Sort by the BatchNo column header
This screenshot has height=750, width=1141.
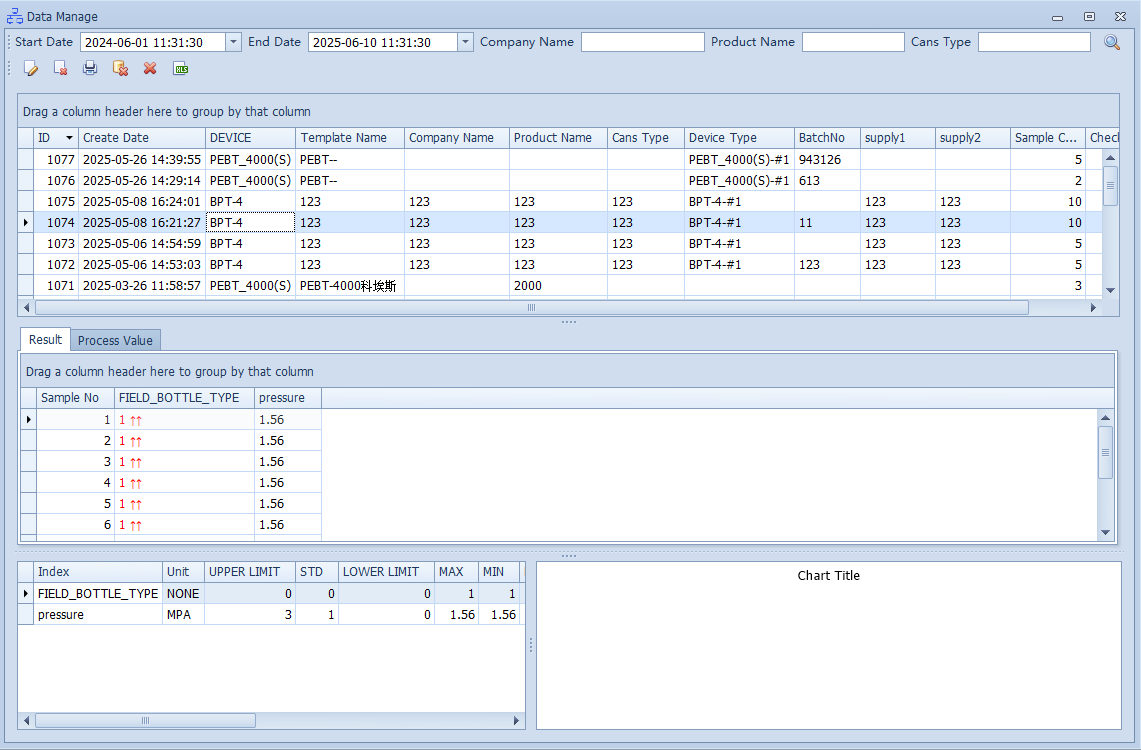click(827, 137)
